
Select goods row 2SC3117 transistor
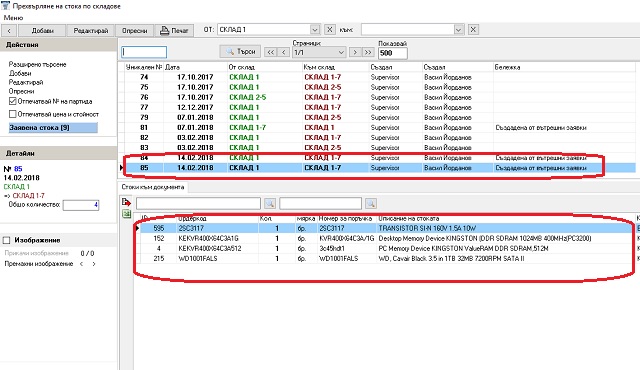tap(385, 228)
